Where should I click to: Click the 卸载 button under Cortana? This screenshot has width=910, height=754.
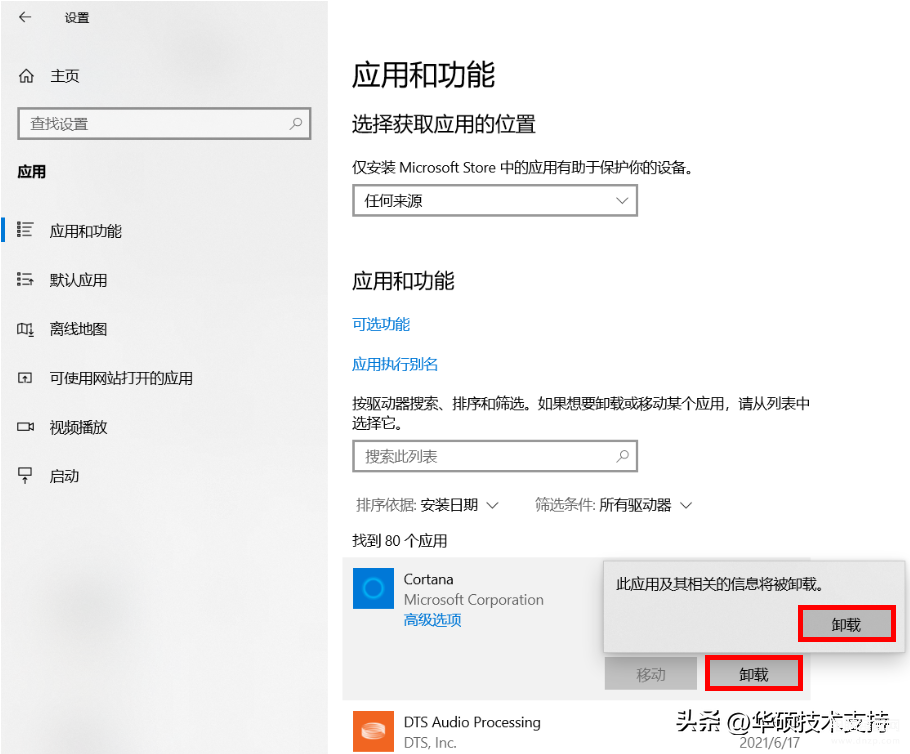(753, 674)
